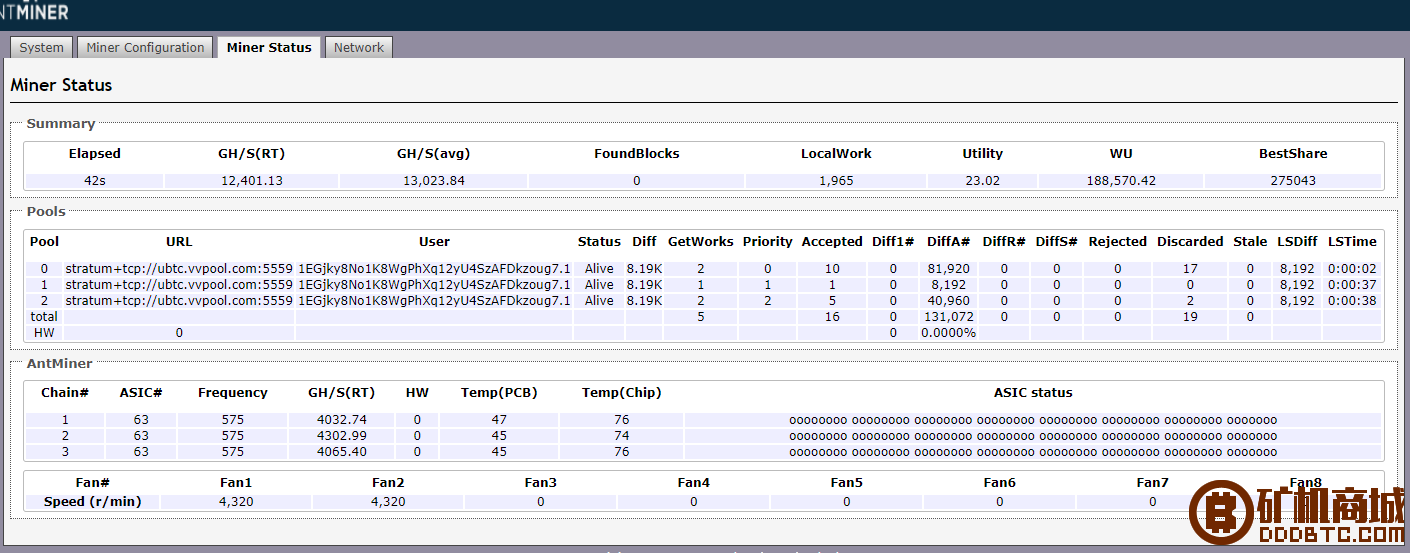Click pool 0 user address
Image resolution: width=1410 pixels, height=553 pixels.
pyautogui.click(x=434, y=269)
